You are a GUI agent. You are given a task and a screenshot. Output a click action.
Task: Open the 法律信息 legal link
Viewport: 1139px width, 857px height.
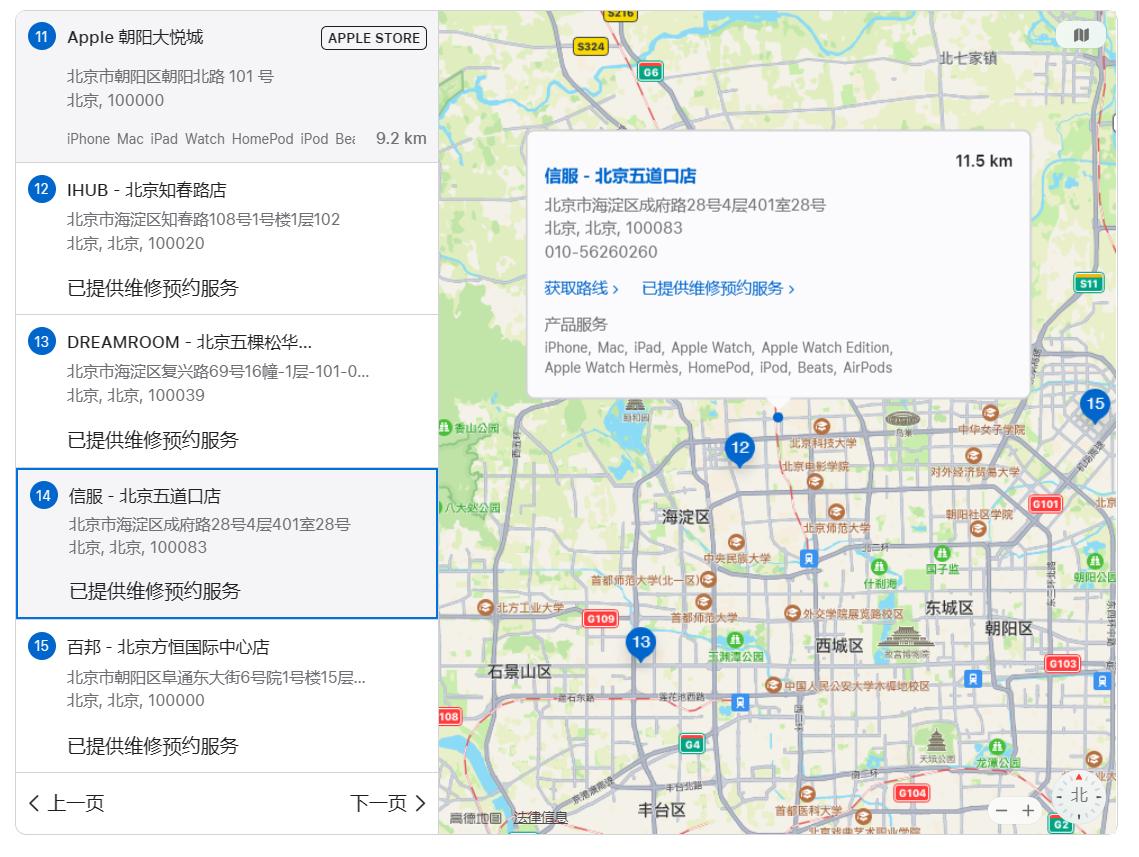tap(540, 818)
